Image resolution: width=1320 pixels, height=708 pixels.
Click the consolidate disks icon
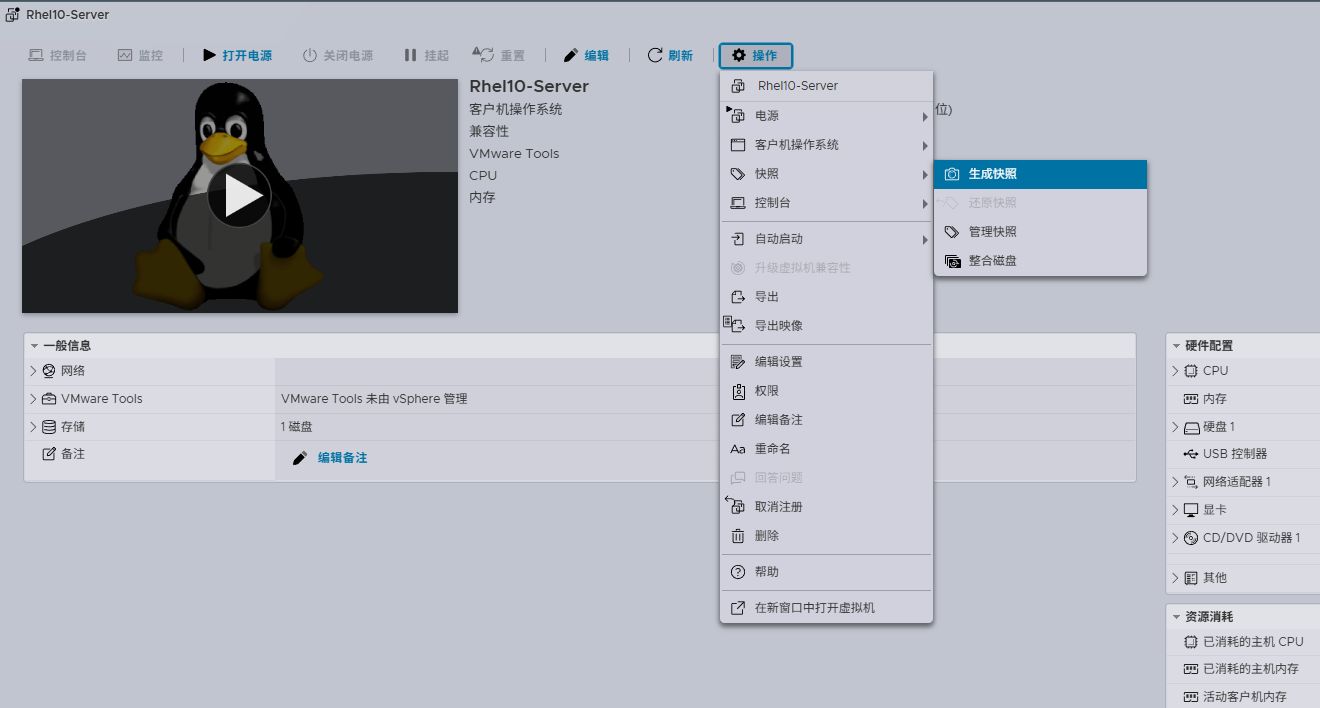[x=952, y=261]
